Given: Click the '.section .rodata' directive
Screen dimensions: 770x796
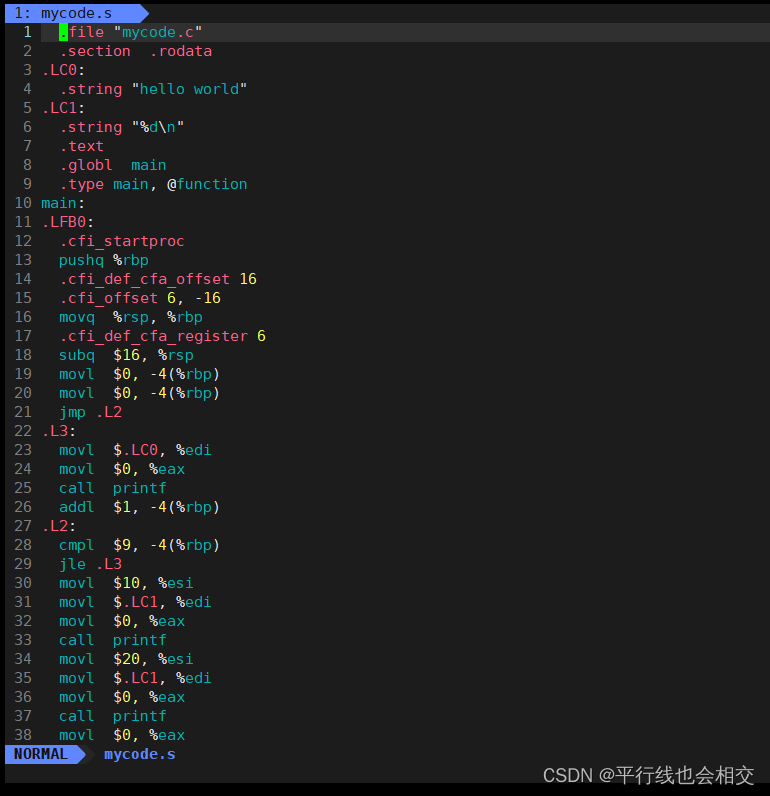Looking at the screenshot, I should [x=136, y=51].
